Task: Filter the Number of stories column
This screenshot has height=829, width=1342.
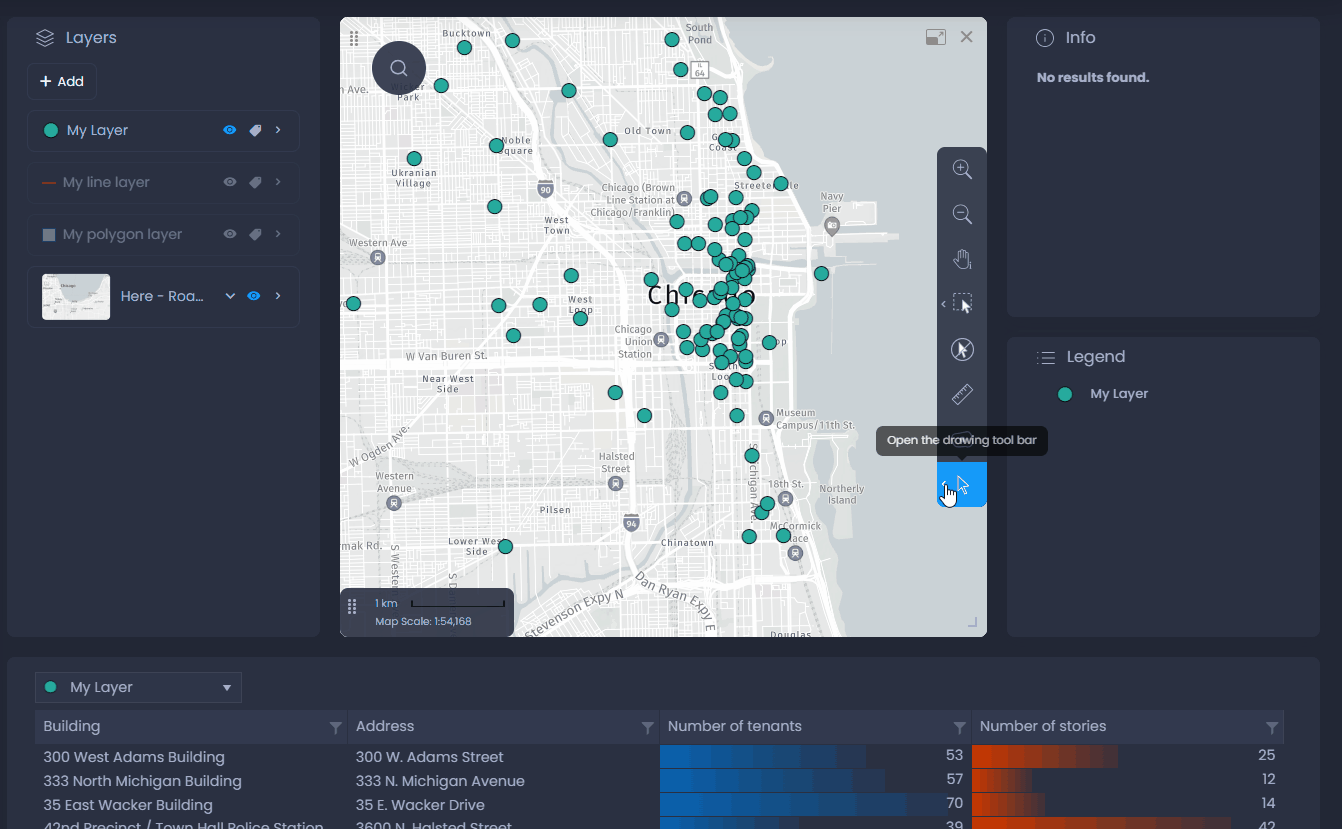Action: 1271,728
